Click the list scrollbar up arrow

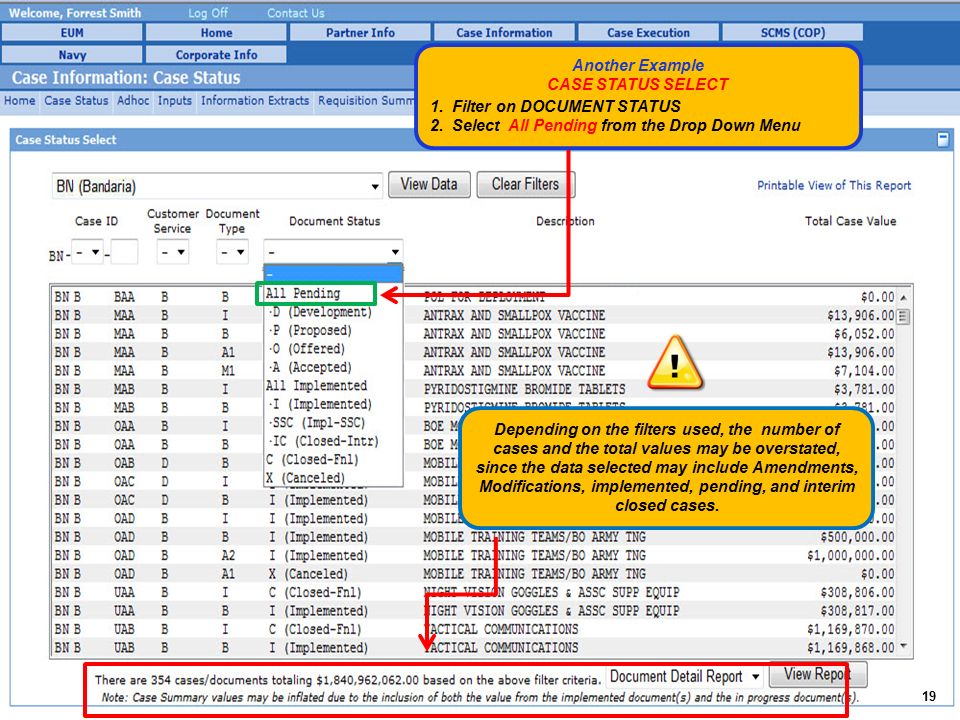pyautogui.click(x=904, y=297)
